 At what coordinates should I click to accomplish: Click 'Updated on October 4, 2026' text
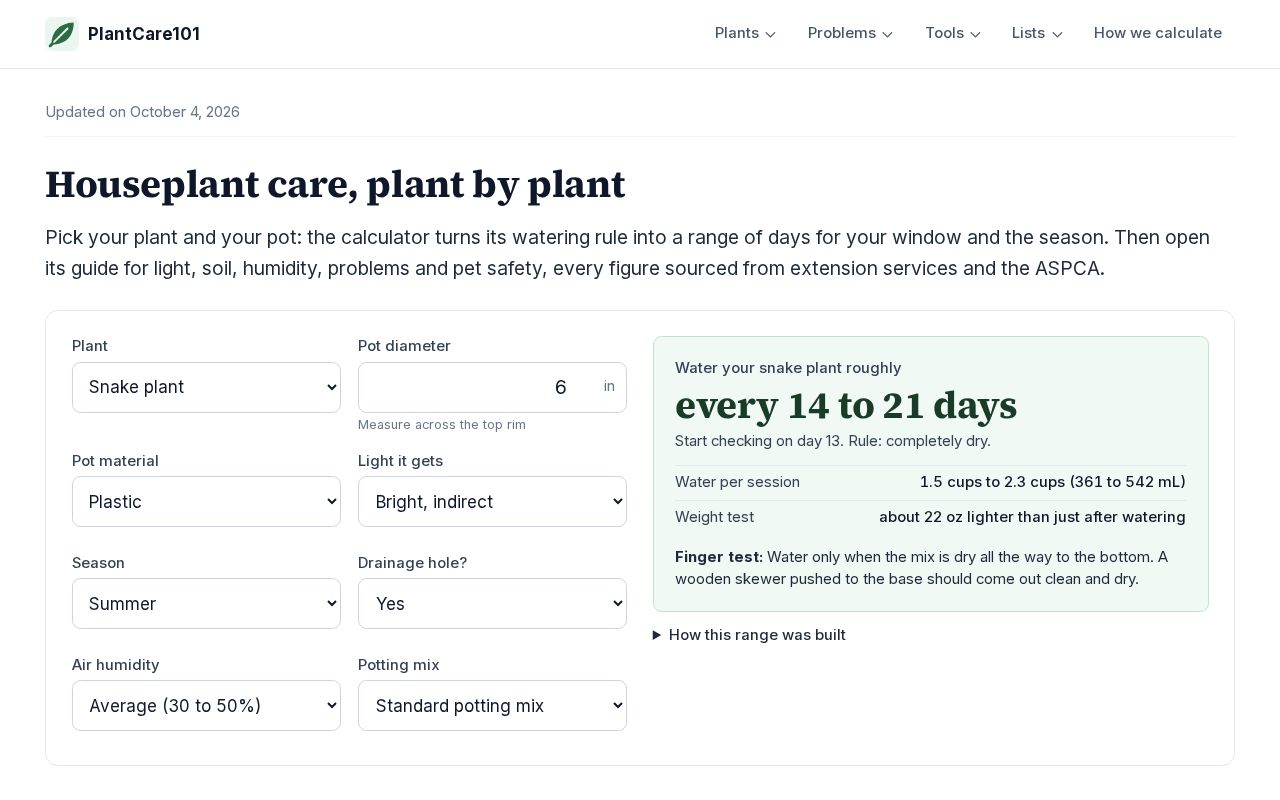click(142, 112)
